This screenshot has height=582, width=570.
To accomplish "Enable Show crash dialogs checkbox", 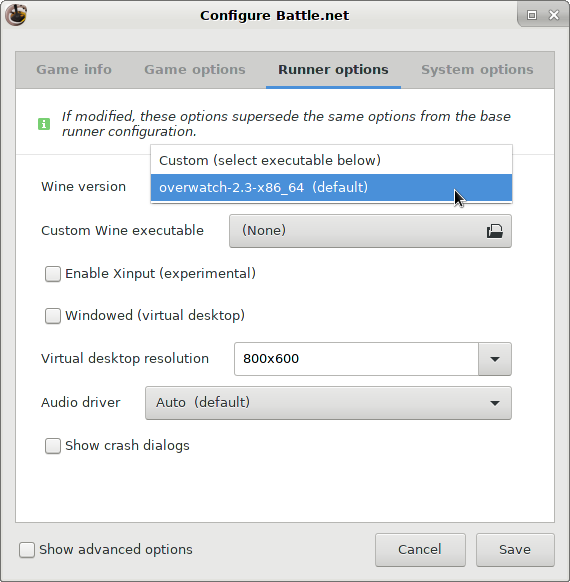I will (53, 446).
